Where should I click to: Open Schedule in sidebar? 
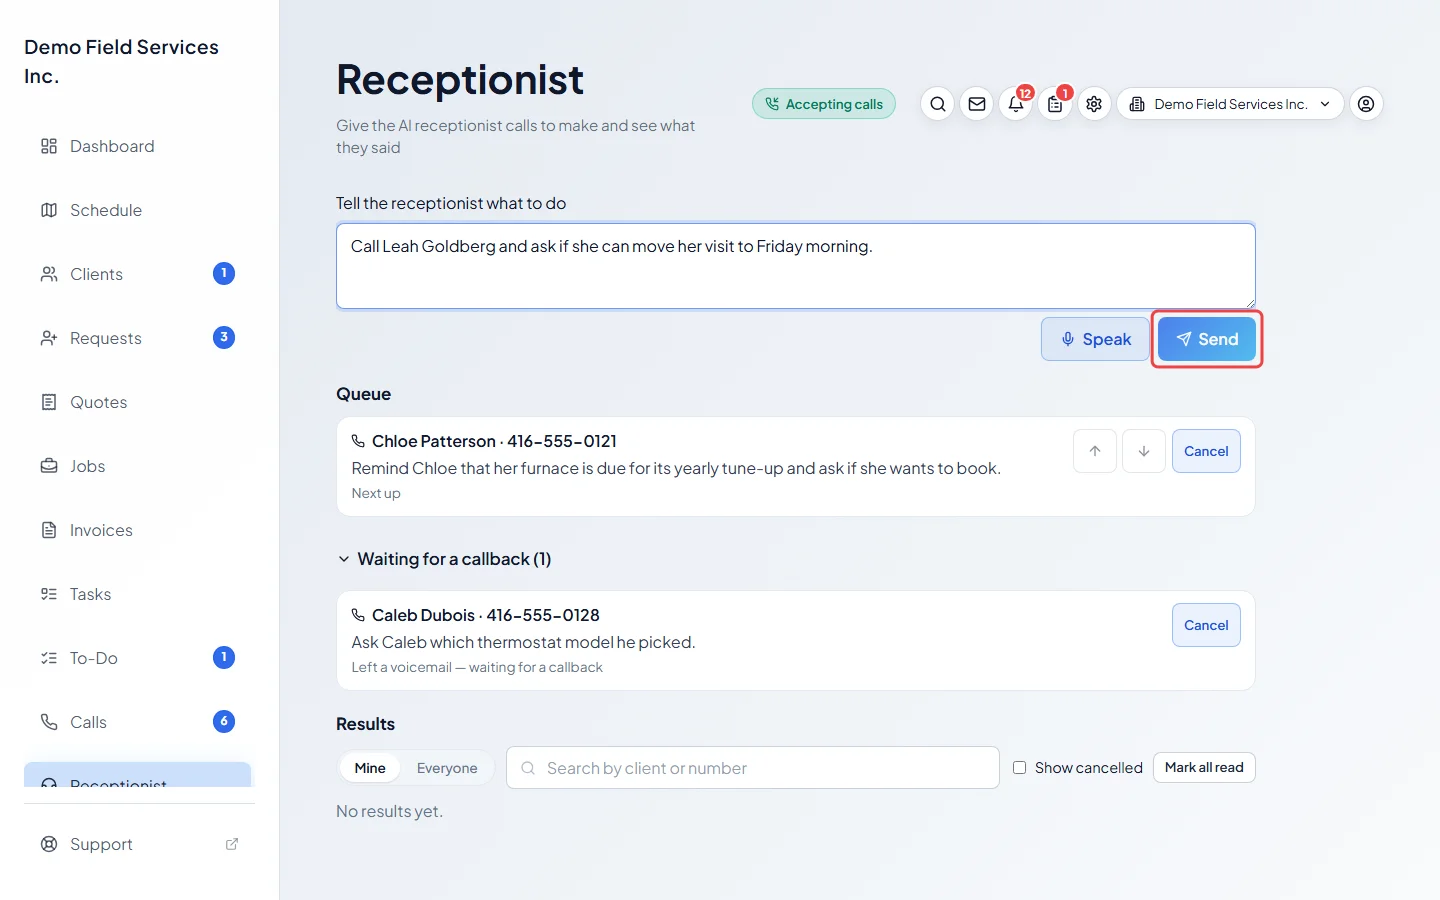pyautogui.click(x=138, y=210)
